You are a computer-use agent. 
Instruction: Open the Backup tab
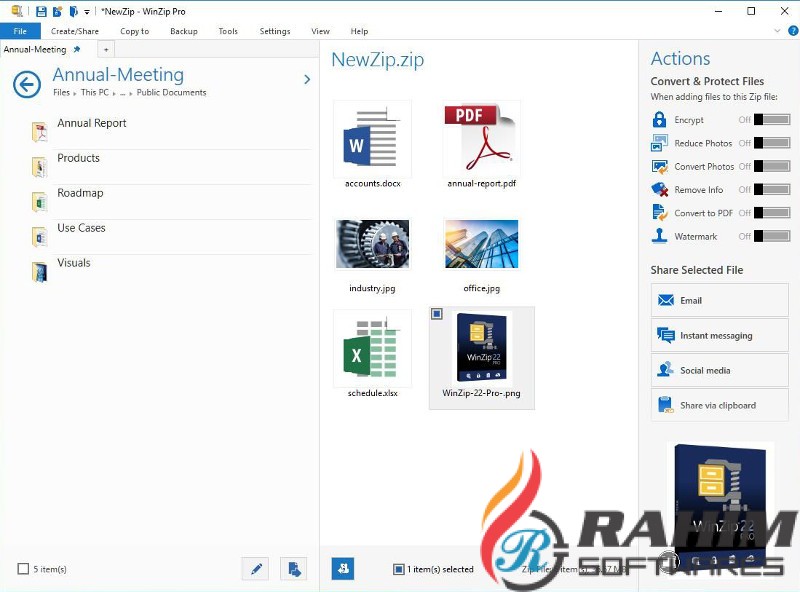(x=184, y=31)
